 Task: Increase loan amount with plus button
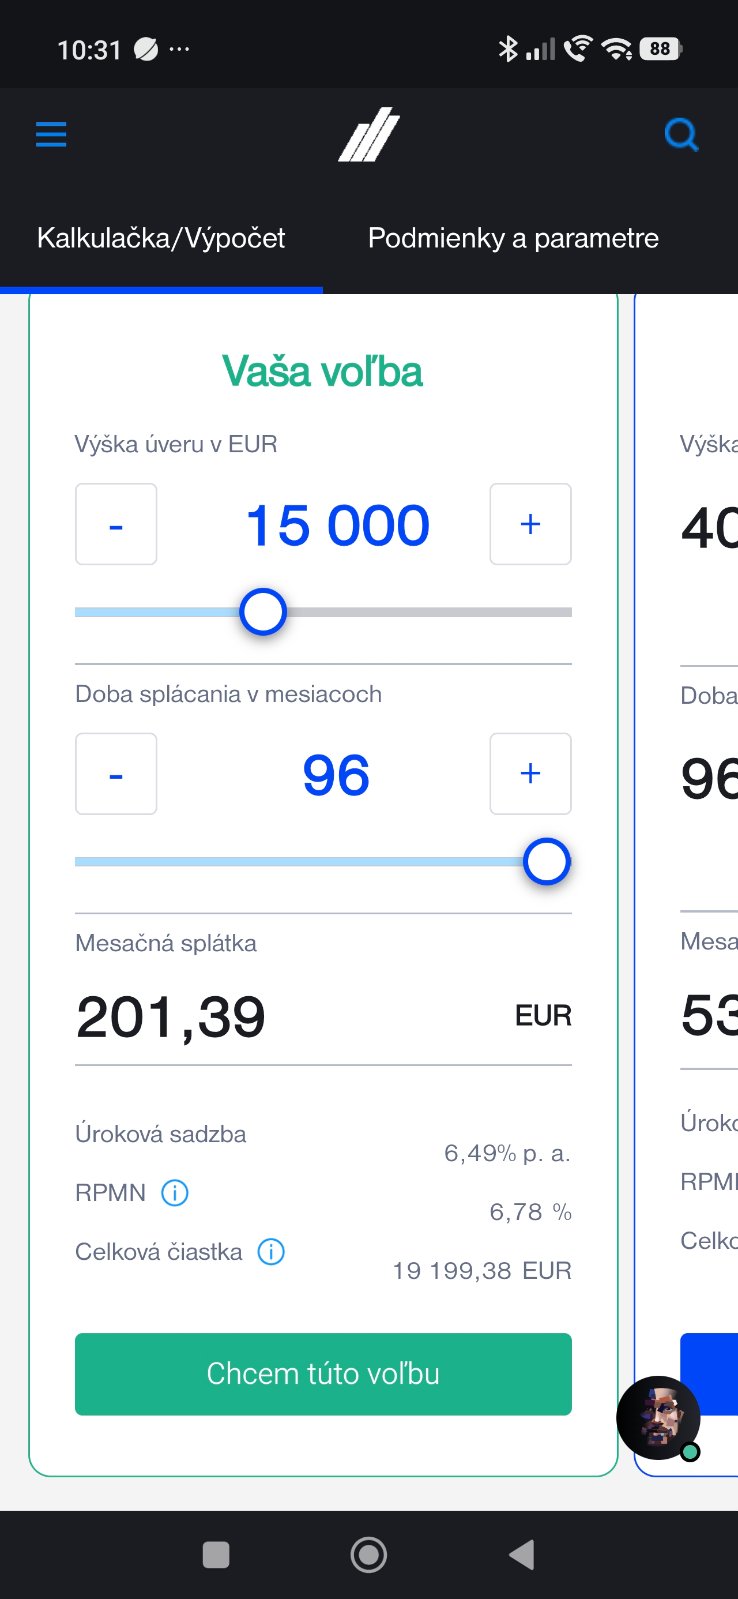530,524
